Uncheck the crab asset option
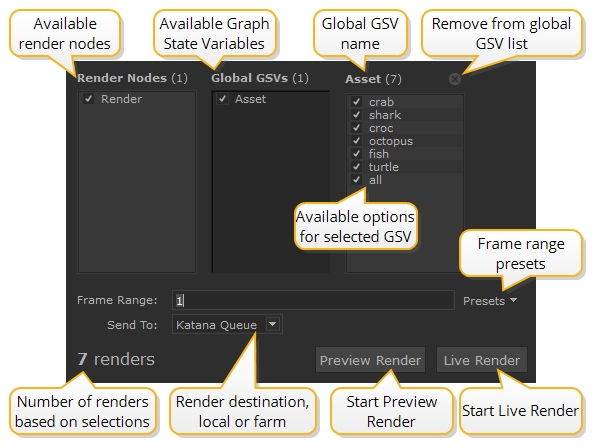Viewport: 596px width, 448px height. [x=356, y=101]
